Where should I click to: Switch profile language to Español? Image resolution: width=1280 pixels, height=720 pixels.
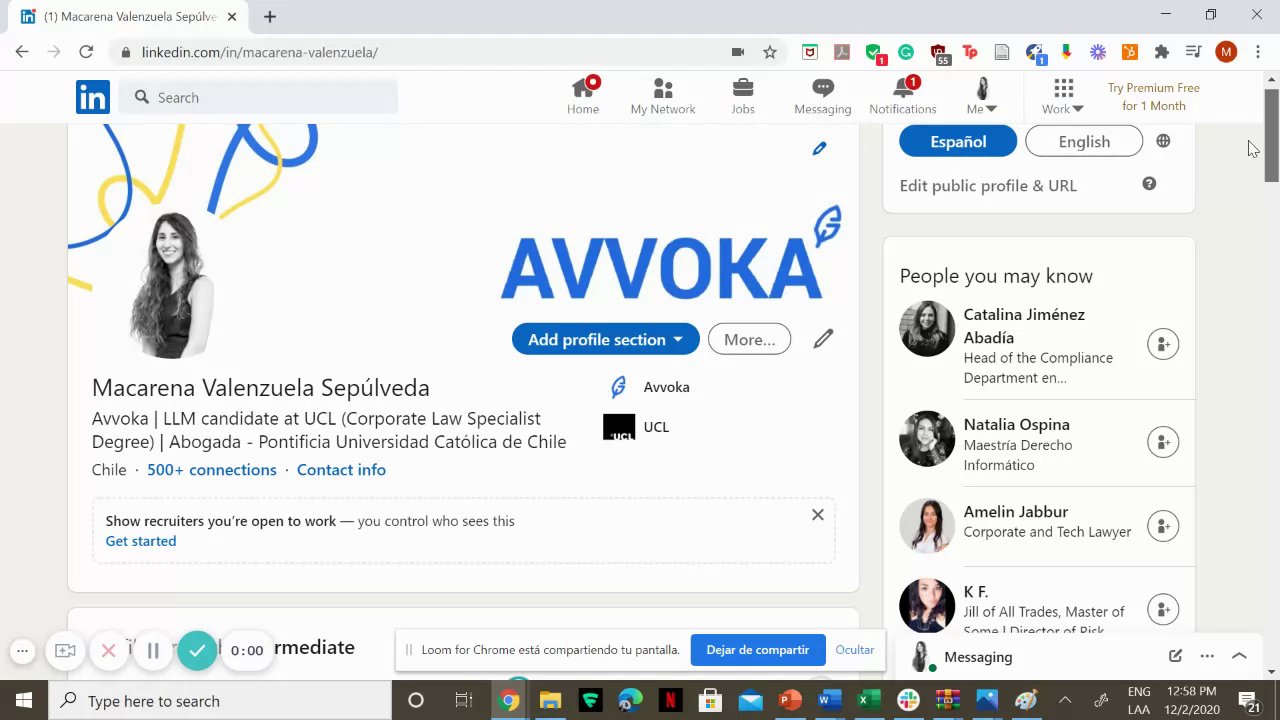(958, 141)
